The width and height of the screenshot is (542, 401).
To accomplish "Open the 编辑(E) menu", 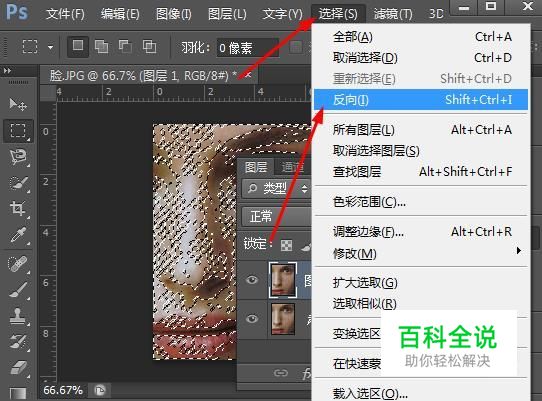I will [x=120, y=14].
